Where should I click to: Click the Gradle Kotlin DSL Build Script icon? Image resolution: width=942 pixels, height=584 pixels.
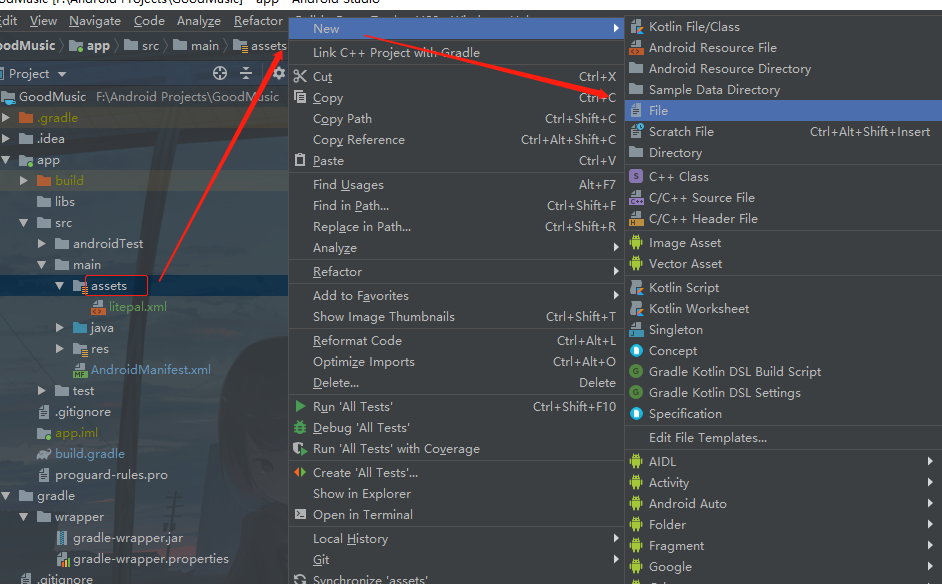coord(636,372)
